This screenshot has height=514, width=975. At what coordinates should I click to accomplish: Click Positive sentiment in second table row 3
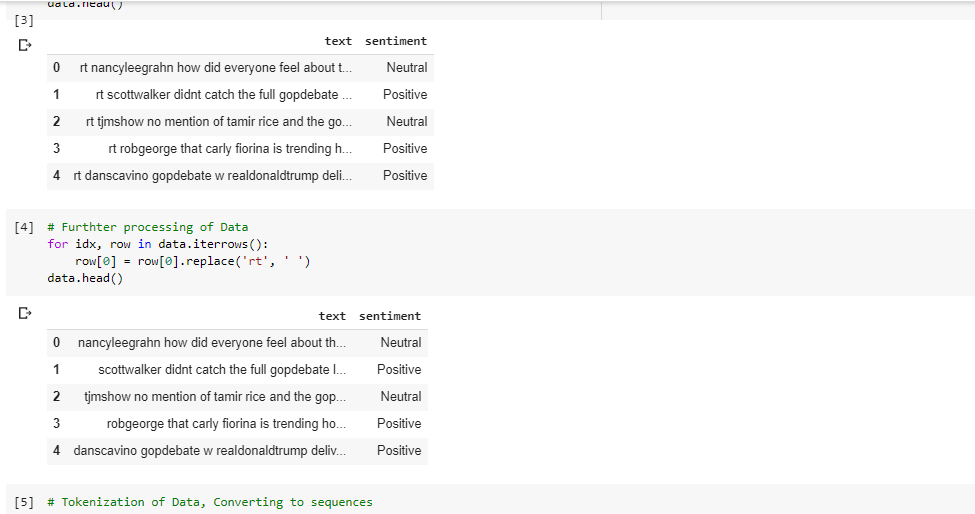pyautogui.click(x=399, y=424)
